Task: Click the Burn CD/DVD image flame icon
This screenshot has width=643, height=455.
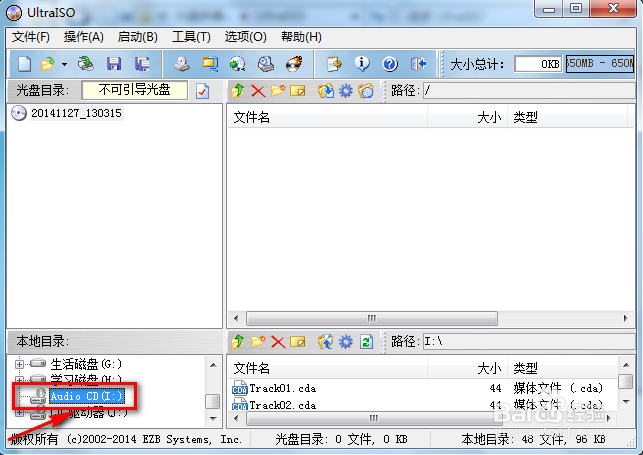Action: (x=294, y=64)
